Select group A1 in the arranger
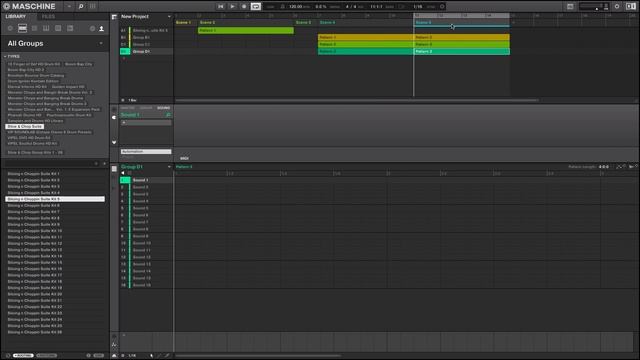Screen dimensions: 640x360 (146, 31)
